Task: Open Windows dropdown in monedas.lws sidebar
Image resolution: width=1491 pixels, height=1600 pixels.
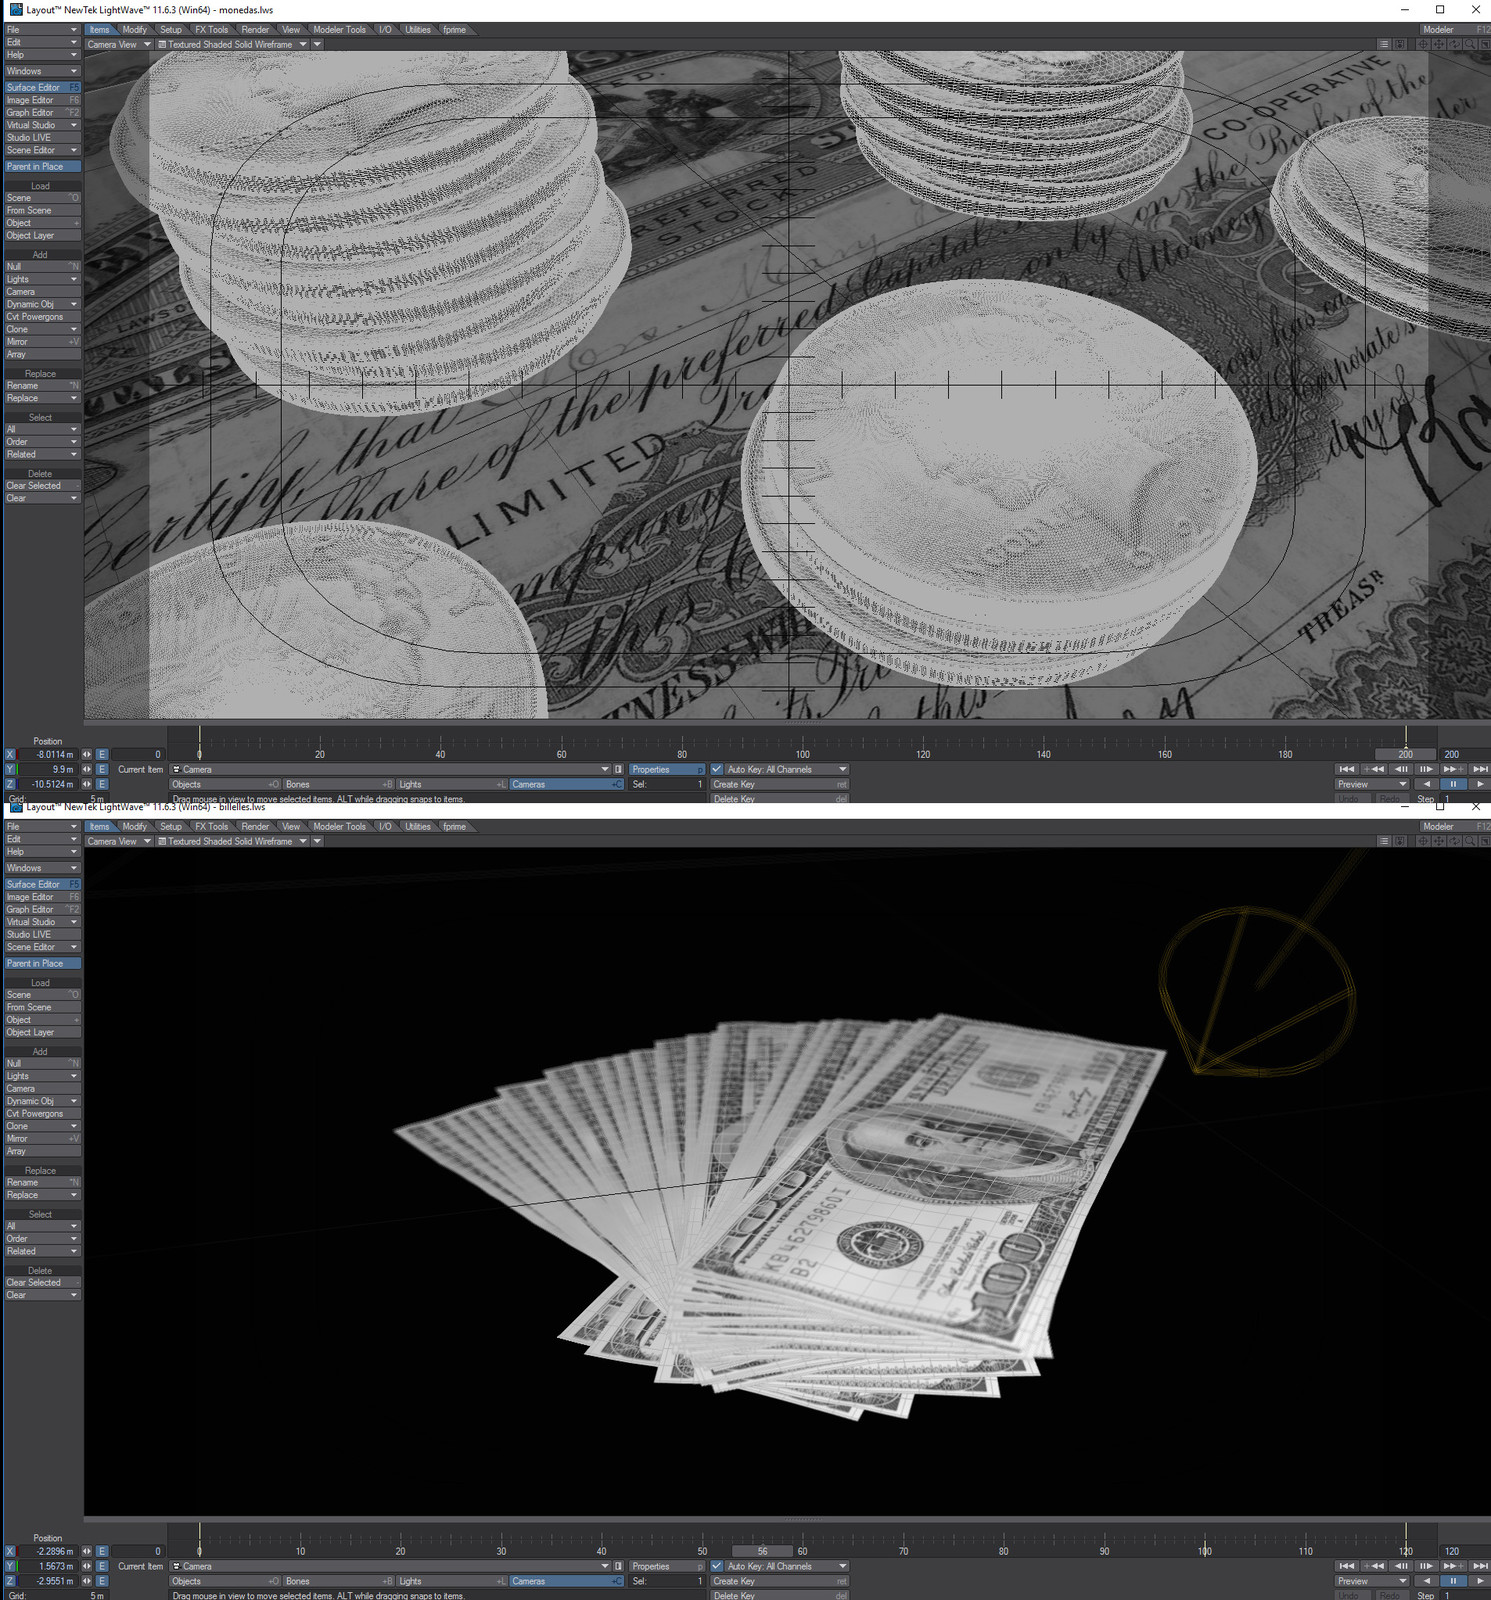Action: (41, 71)
